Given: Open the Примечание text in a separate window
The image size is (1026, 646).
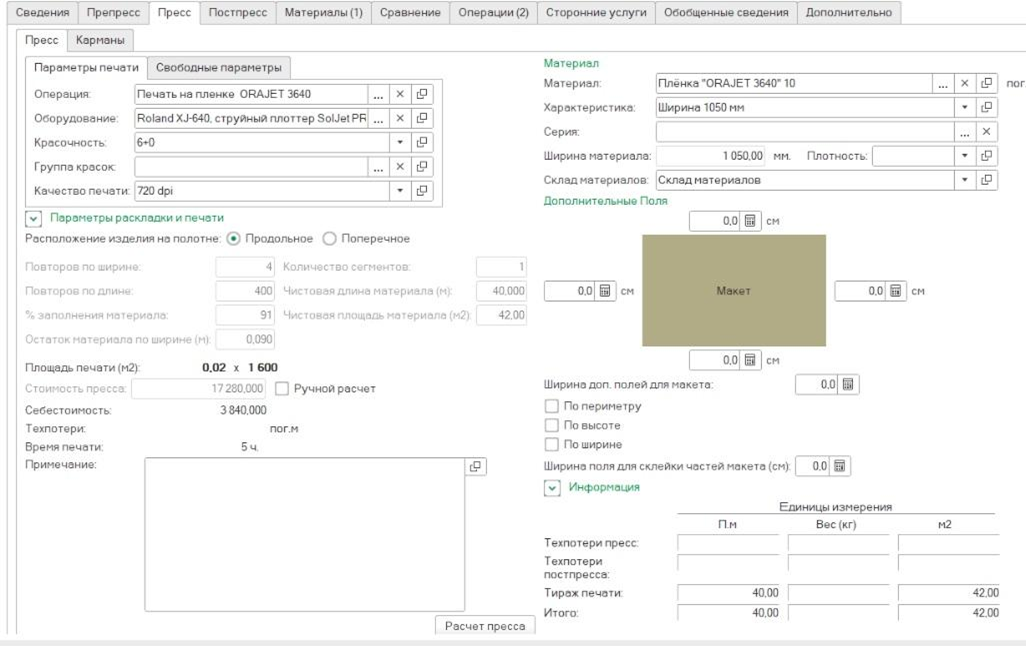Looking at the screenshot, I should pos(476,466).
